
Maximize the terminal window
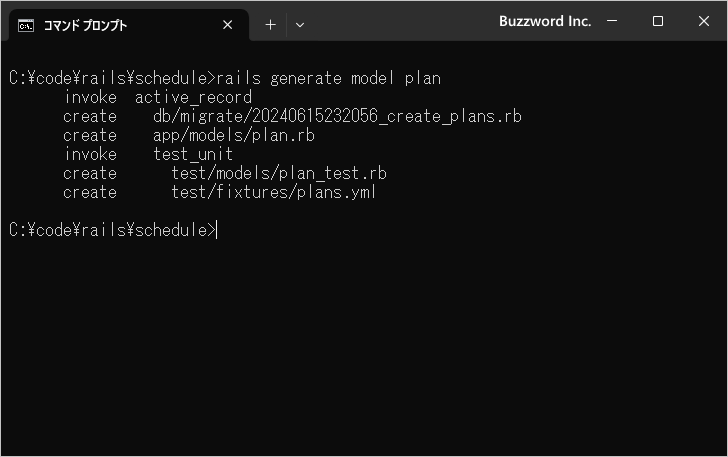tap(657, 21)
